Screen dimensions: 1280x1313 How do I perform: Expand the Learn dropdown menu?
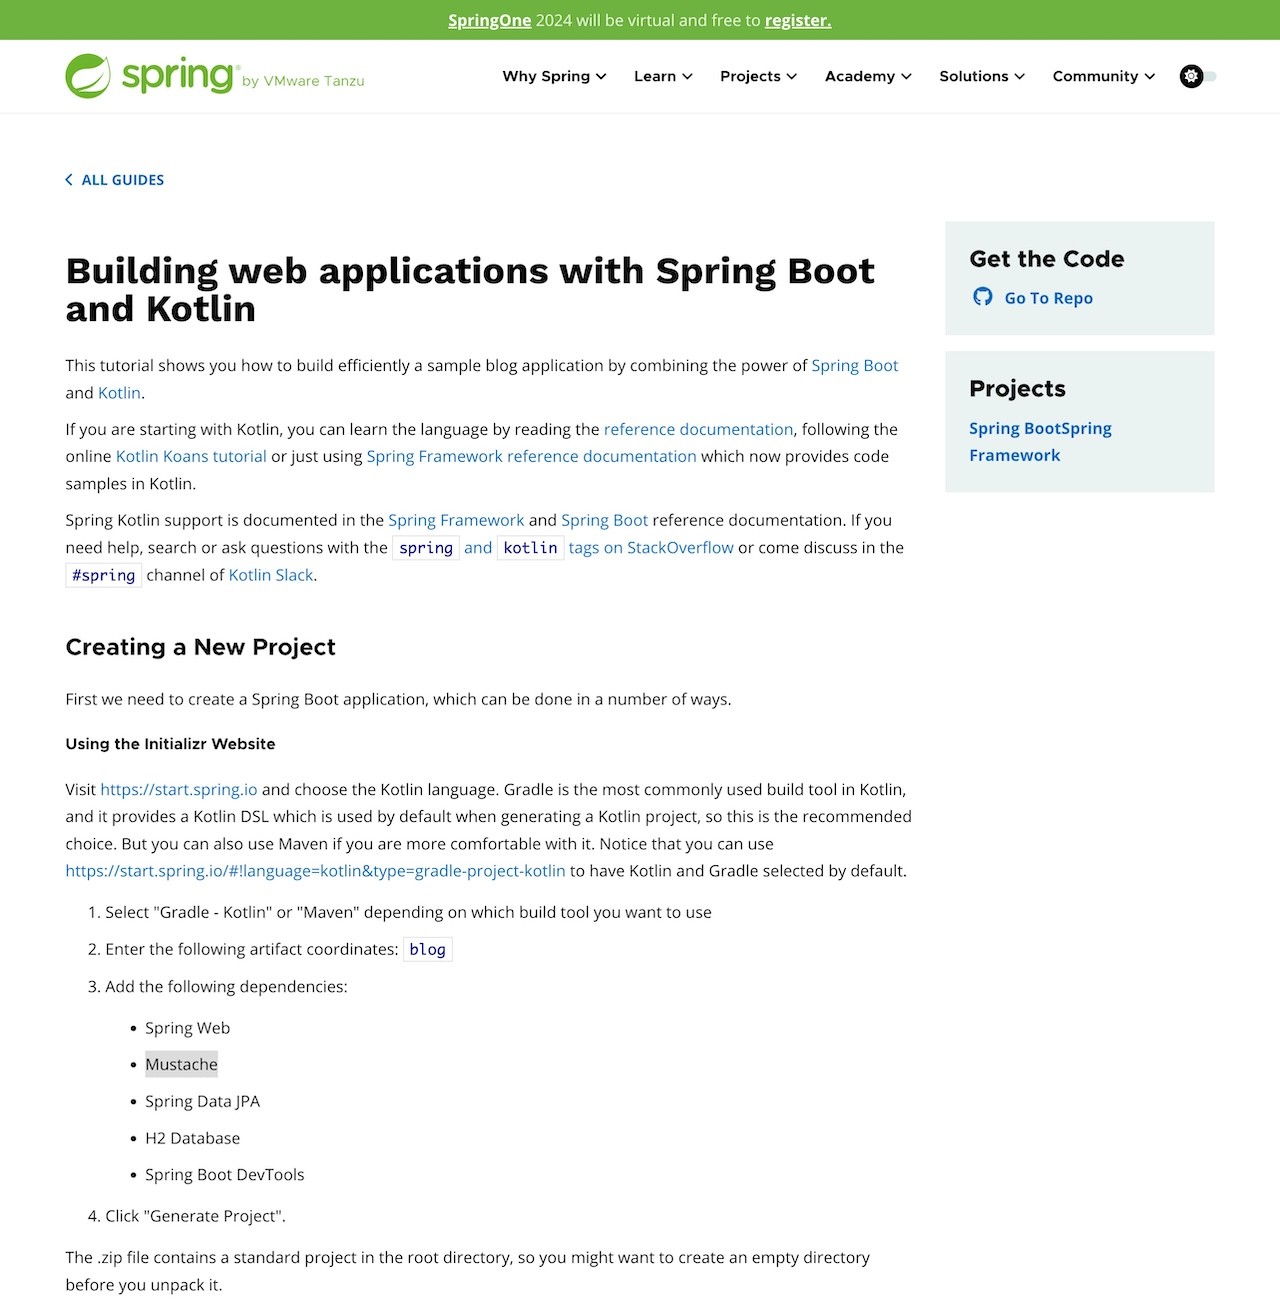[x=663, y=76]
